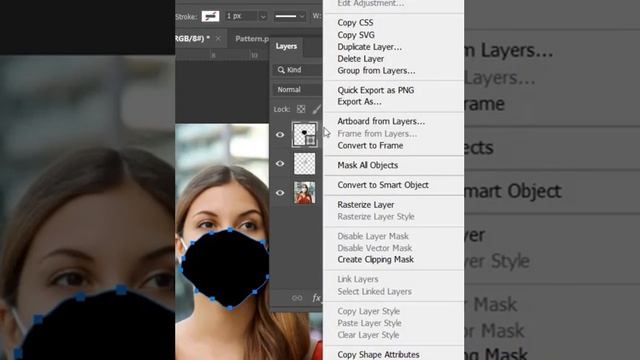Switch to the Pattern document tab

tap(252, 39)
